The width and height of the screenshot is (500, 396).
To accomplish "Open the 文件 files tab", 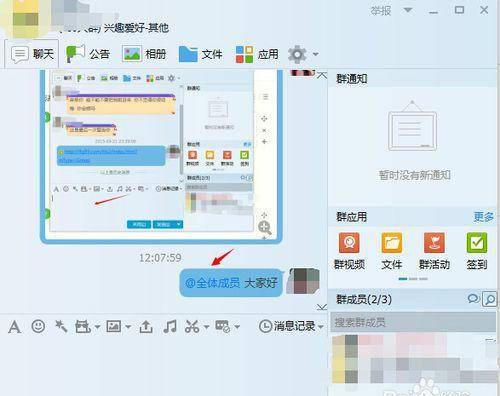I will tap(200, 54).
